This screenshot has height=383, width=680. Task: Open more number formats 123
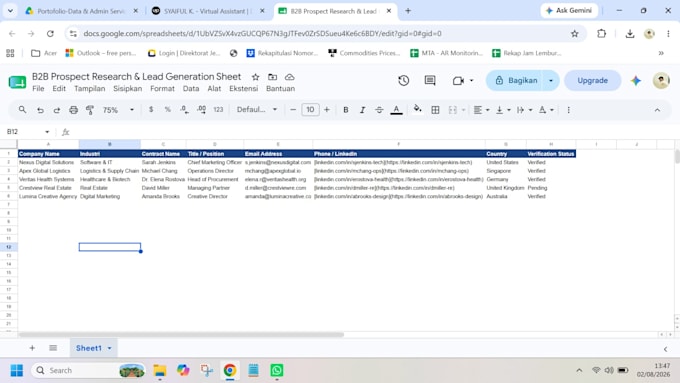pos(218,110)
